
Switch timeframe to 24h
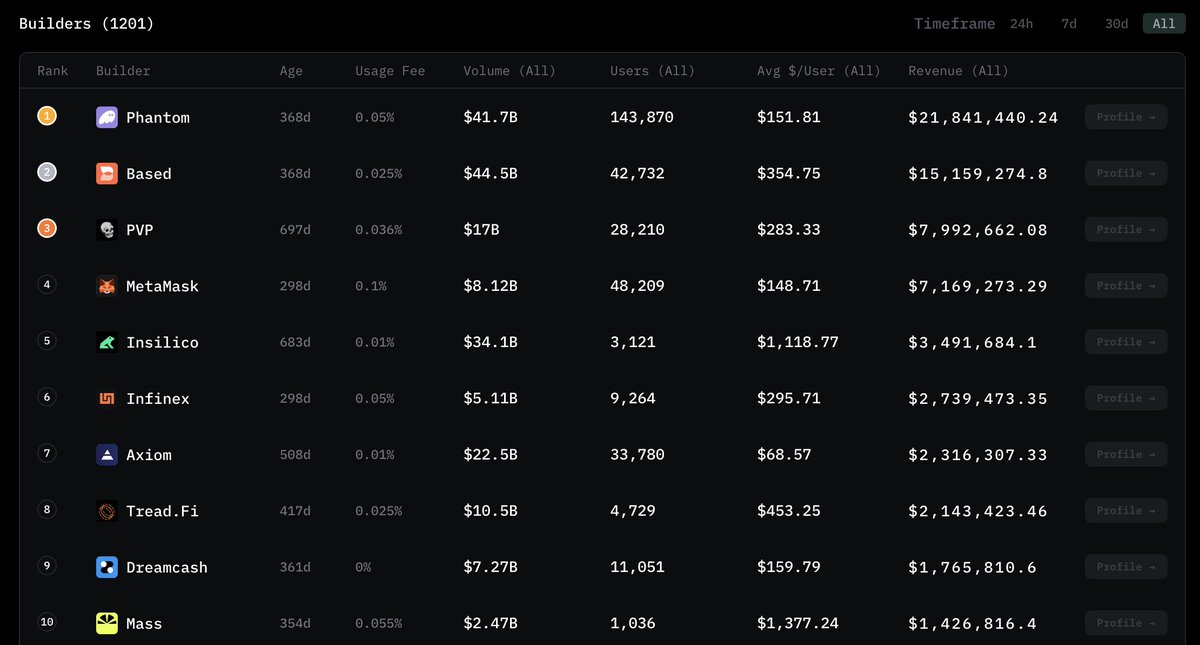tap(1021, 23)
